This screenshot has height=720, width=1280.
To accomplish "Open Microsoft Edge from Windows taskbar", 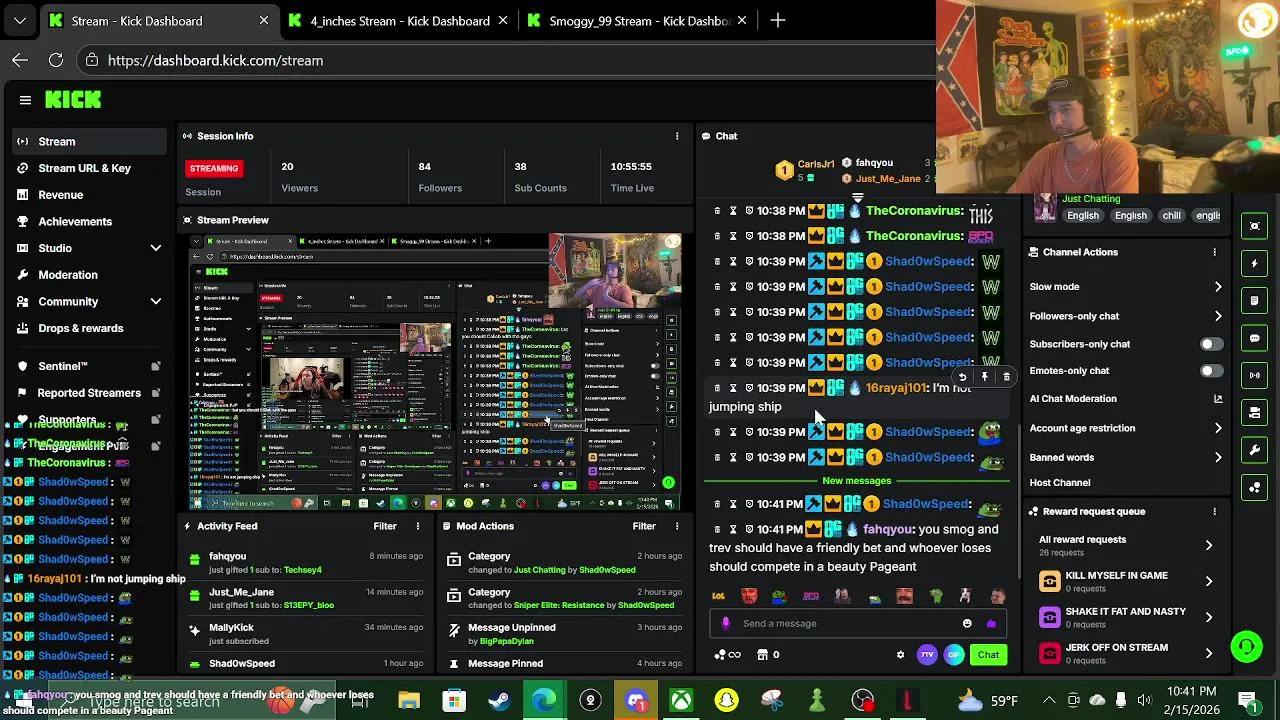I will click(544, 701).
